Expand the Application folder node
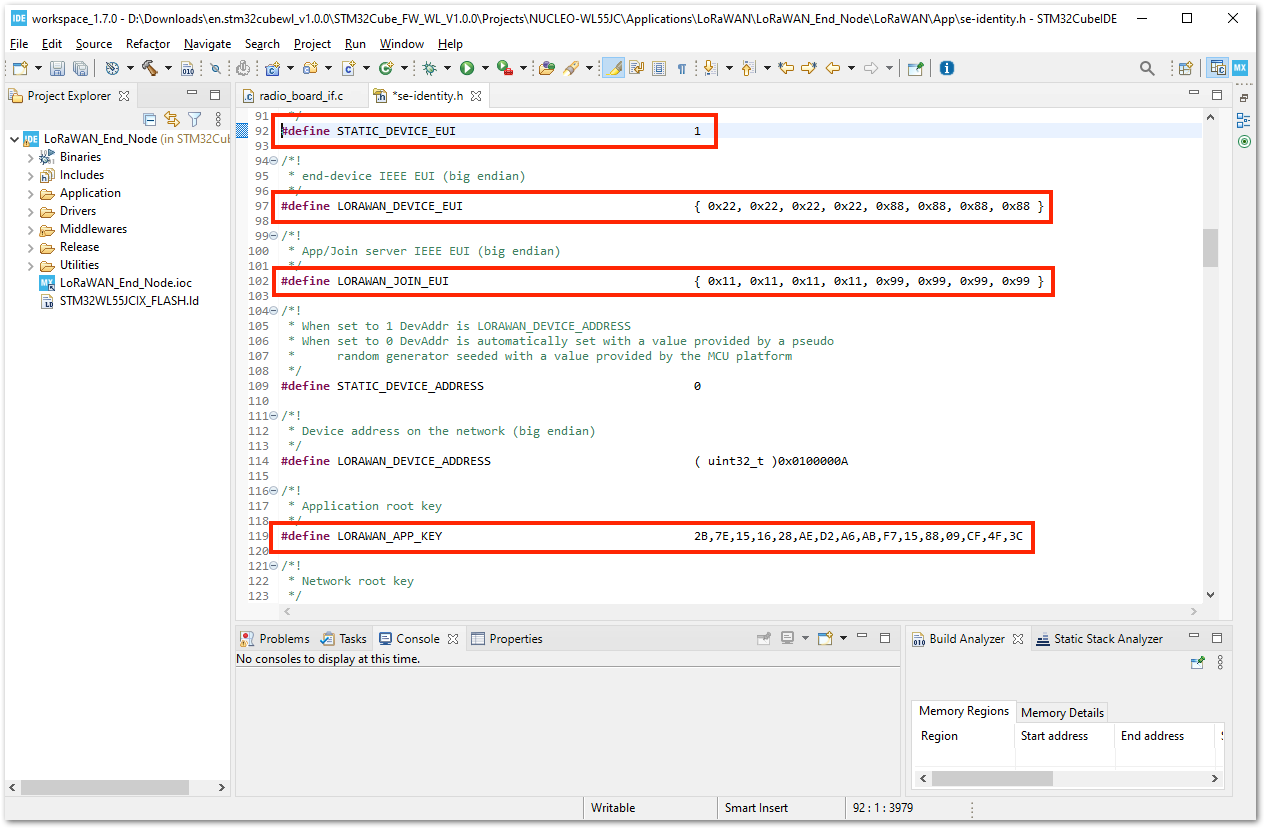 tap(31, 193)
